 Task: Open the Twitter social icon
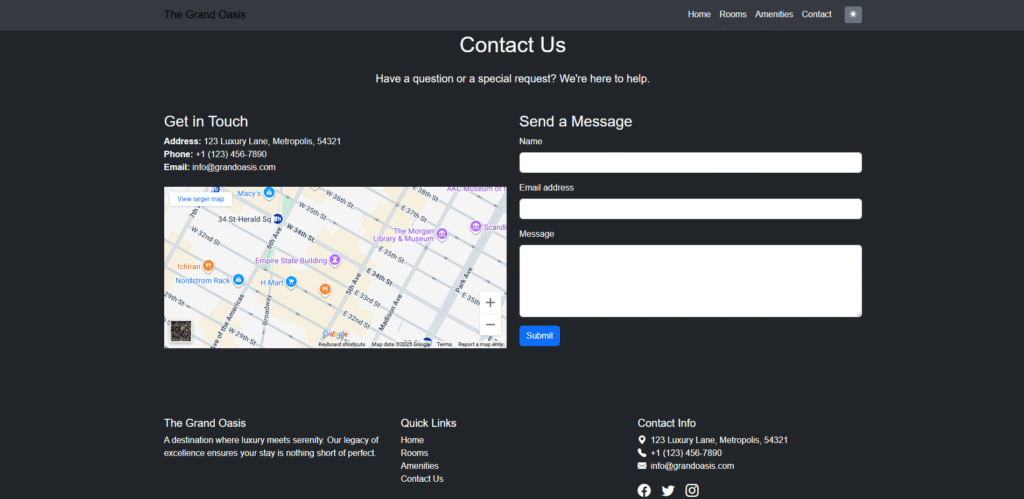pos(668,491)
